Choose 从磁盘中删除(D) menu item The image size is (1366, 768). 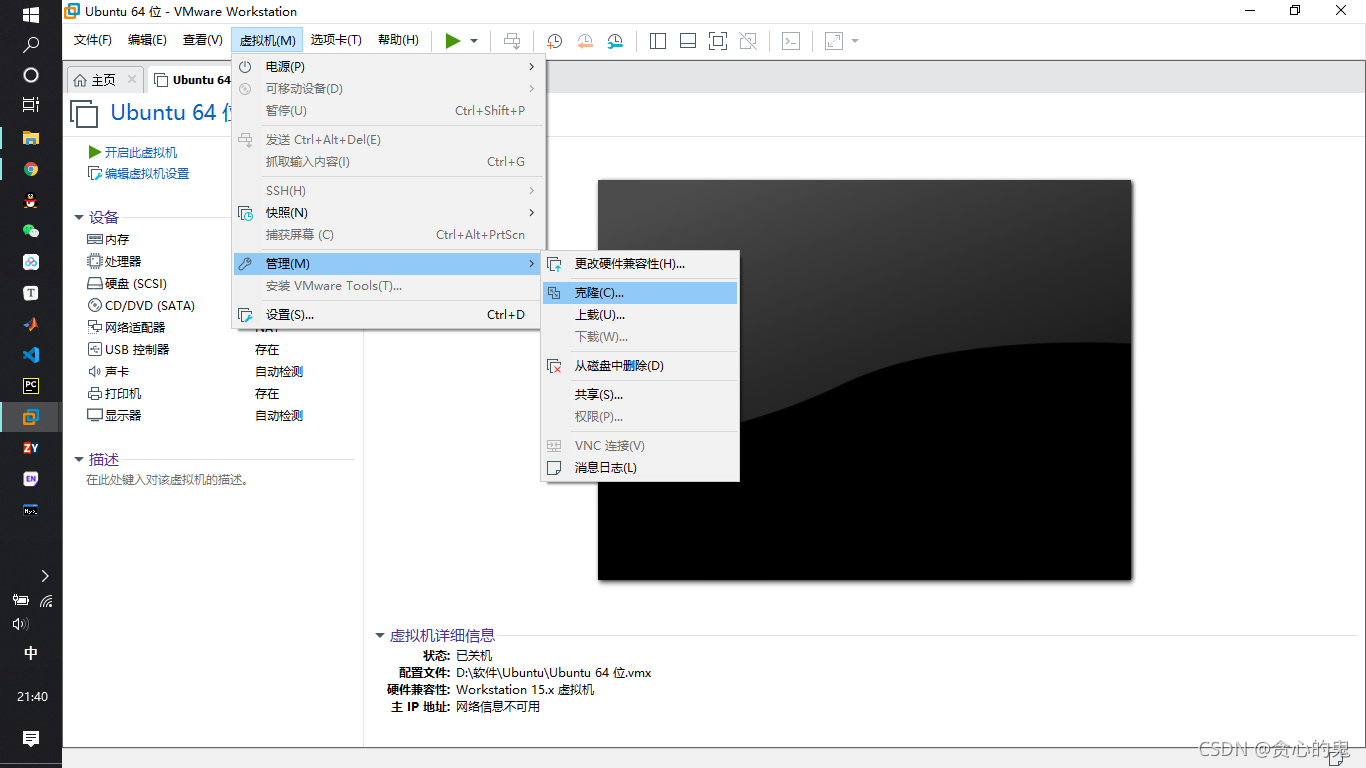click(x=640, y=366)
